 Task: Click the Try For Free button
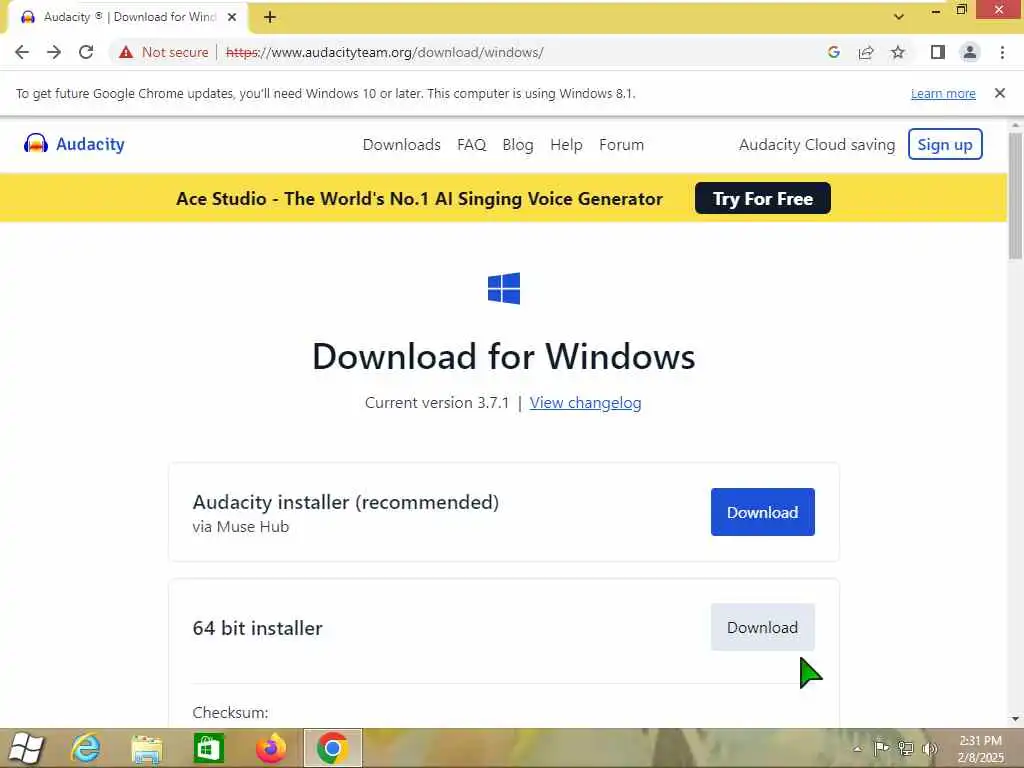[x=763, y=198]
